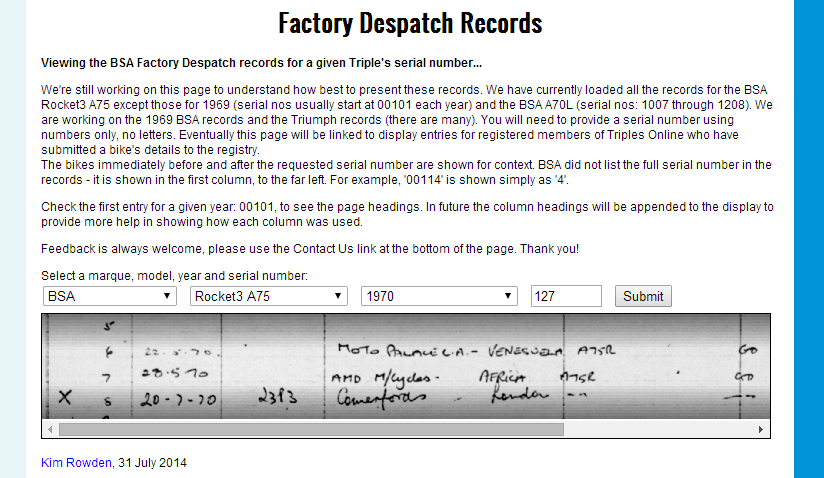This screenshot has width=824, height=478.
Task: Click the horizontal scrollbar right arrow
Action: pyautogui.click(x=760, y=429)
